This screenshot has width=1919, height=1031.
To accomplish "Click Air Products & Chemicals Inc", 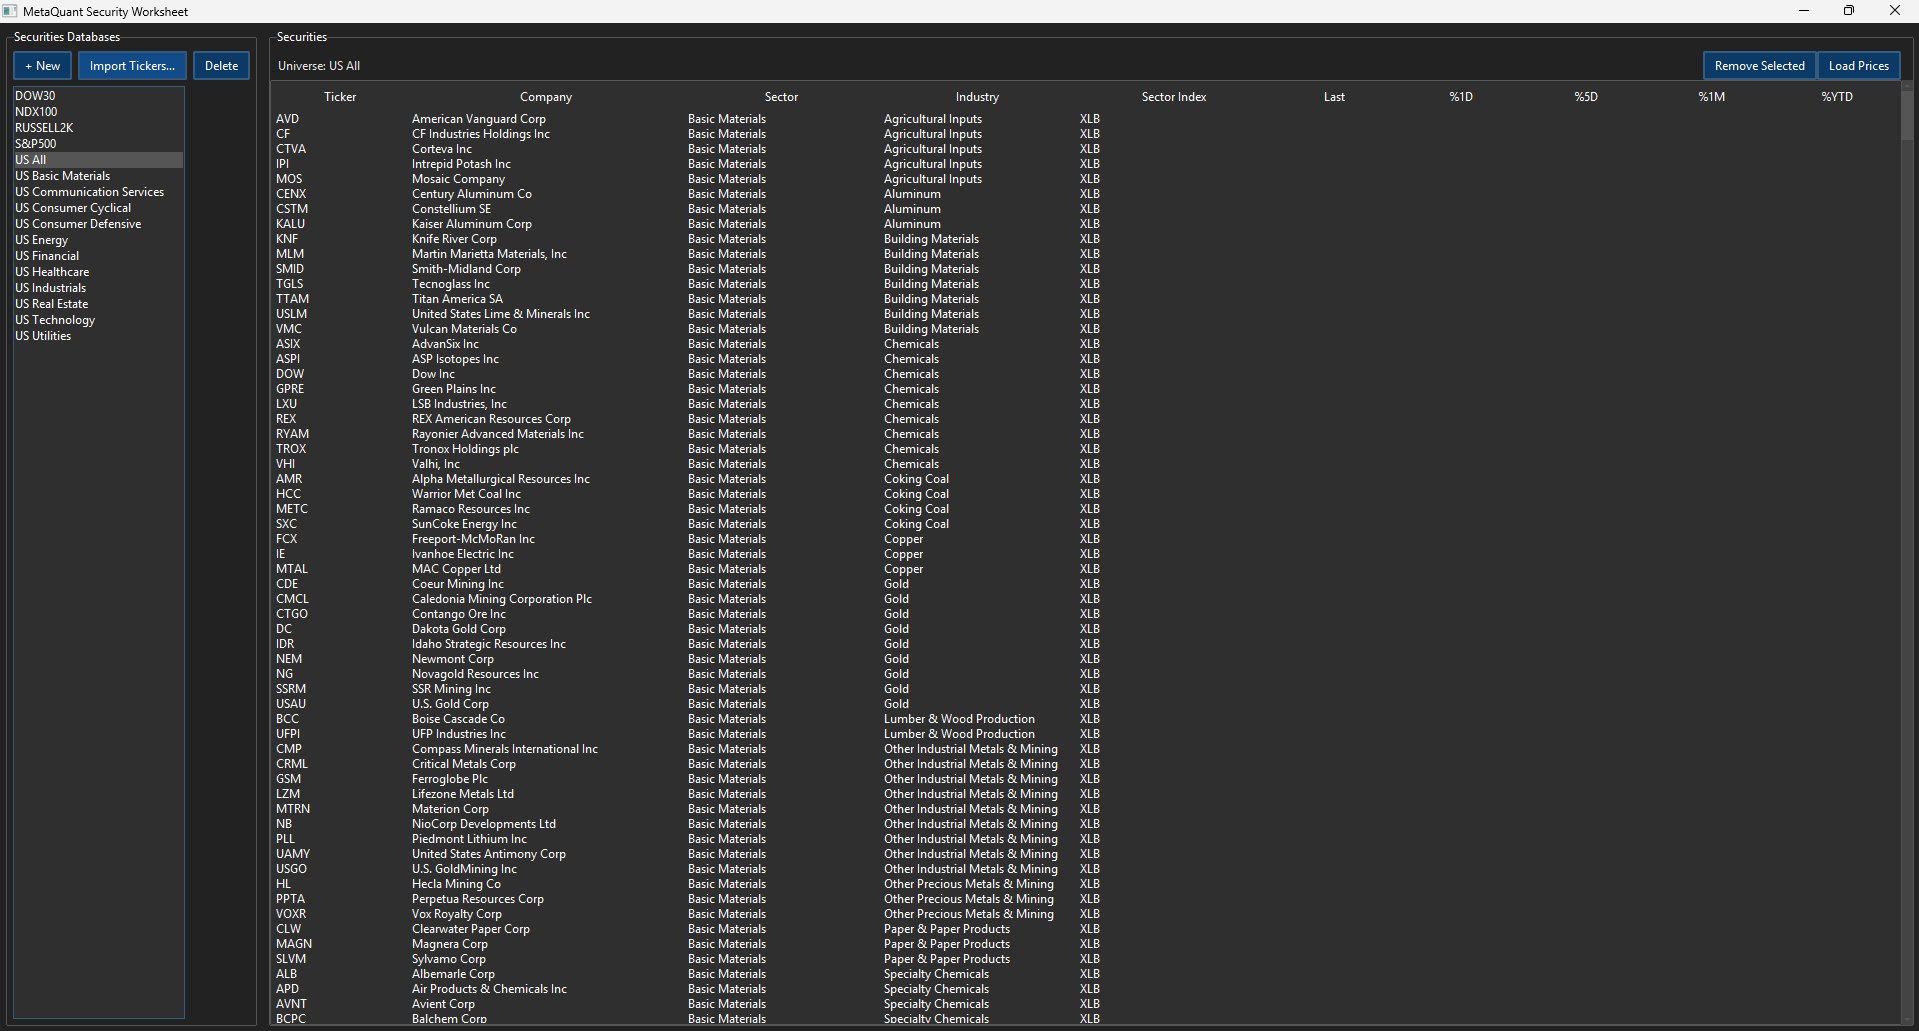I will coord(489,989).
